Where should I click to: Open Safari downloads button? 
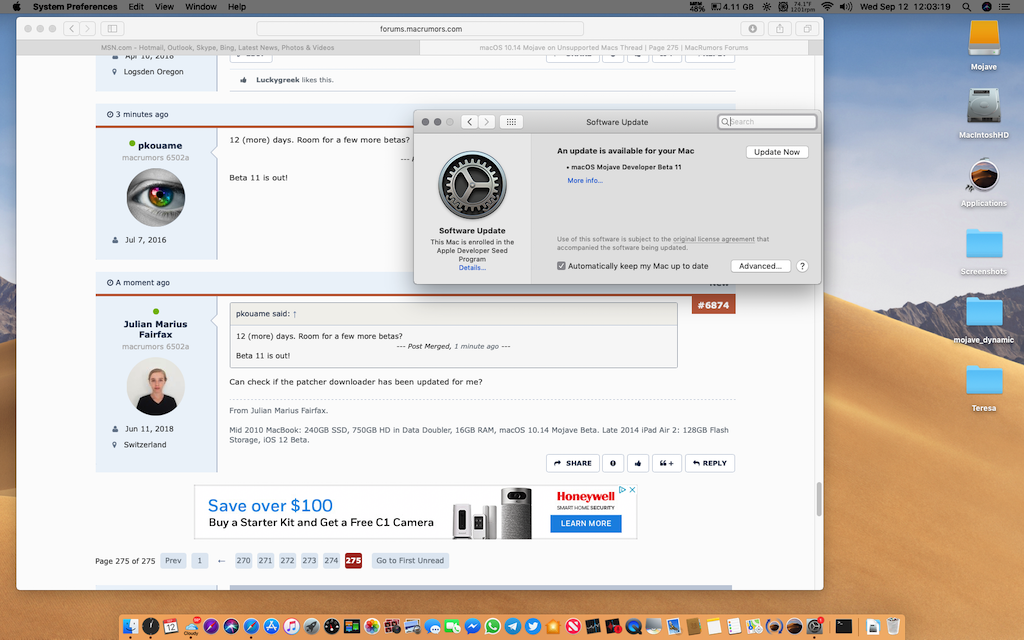pyautogui.click(x=752, y=29)
